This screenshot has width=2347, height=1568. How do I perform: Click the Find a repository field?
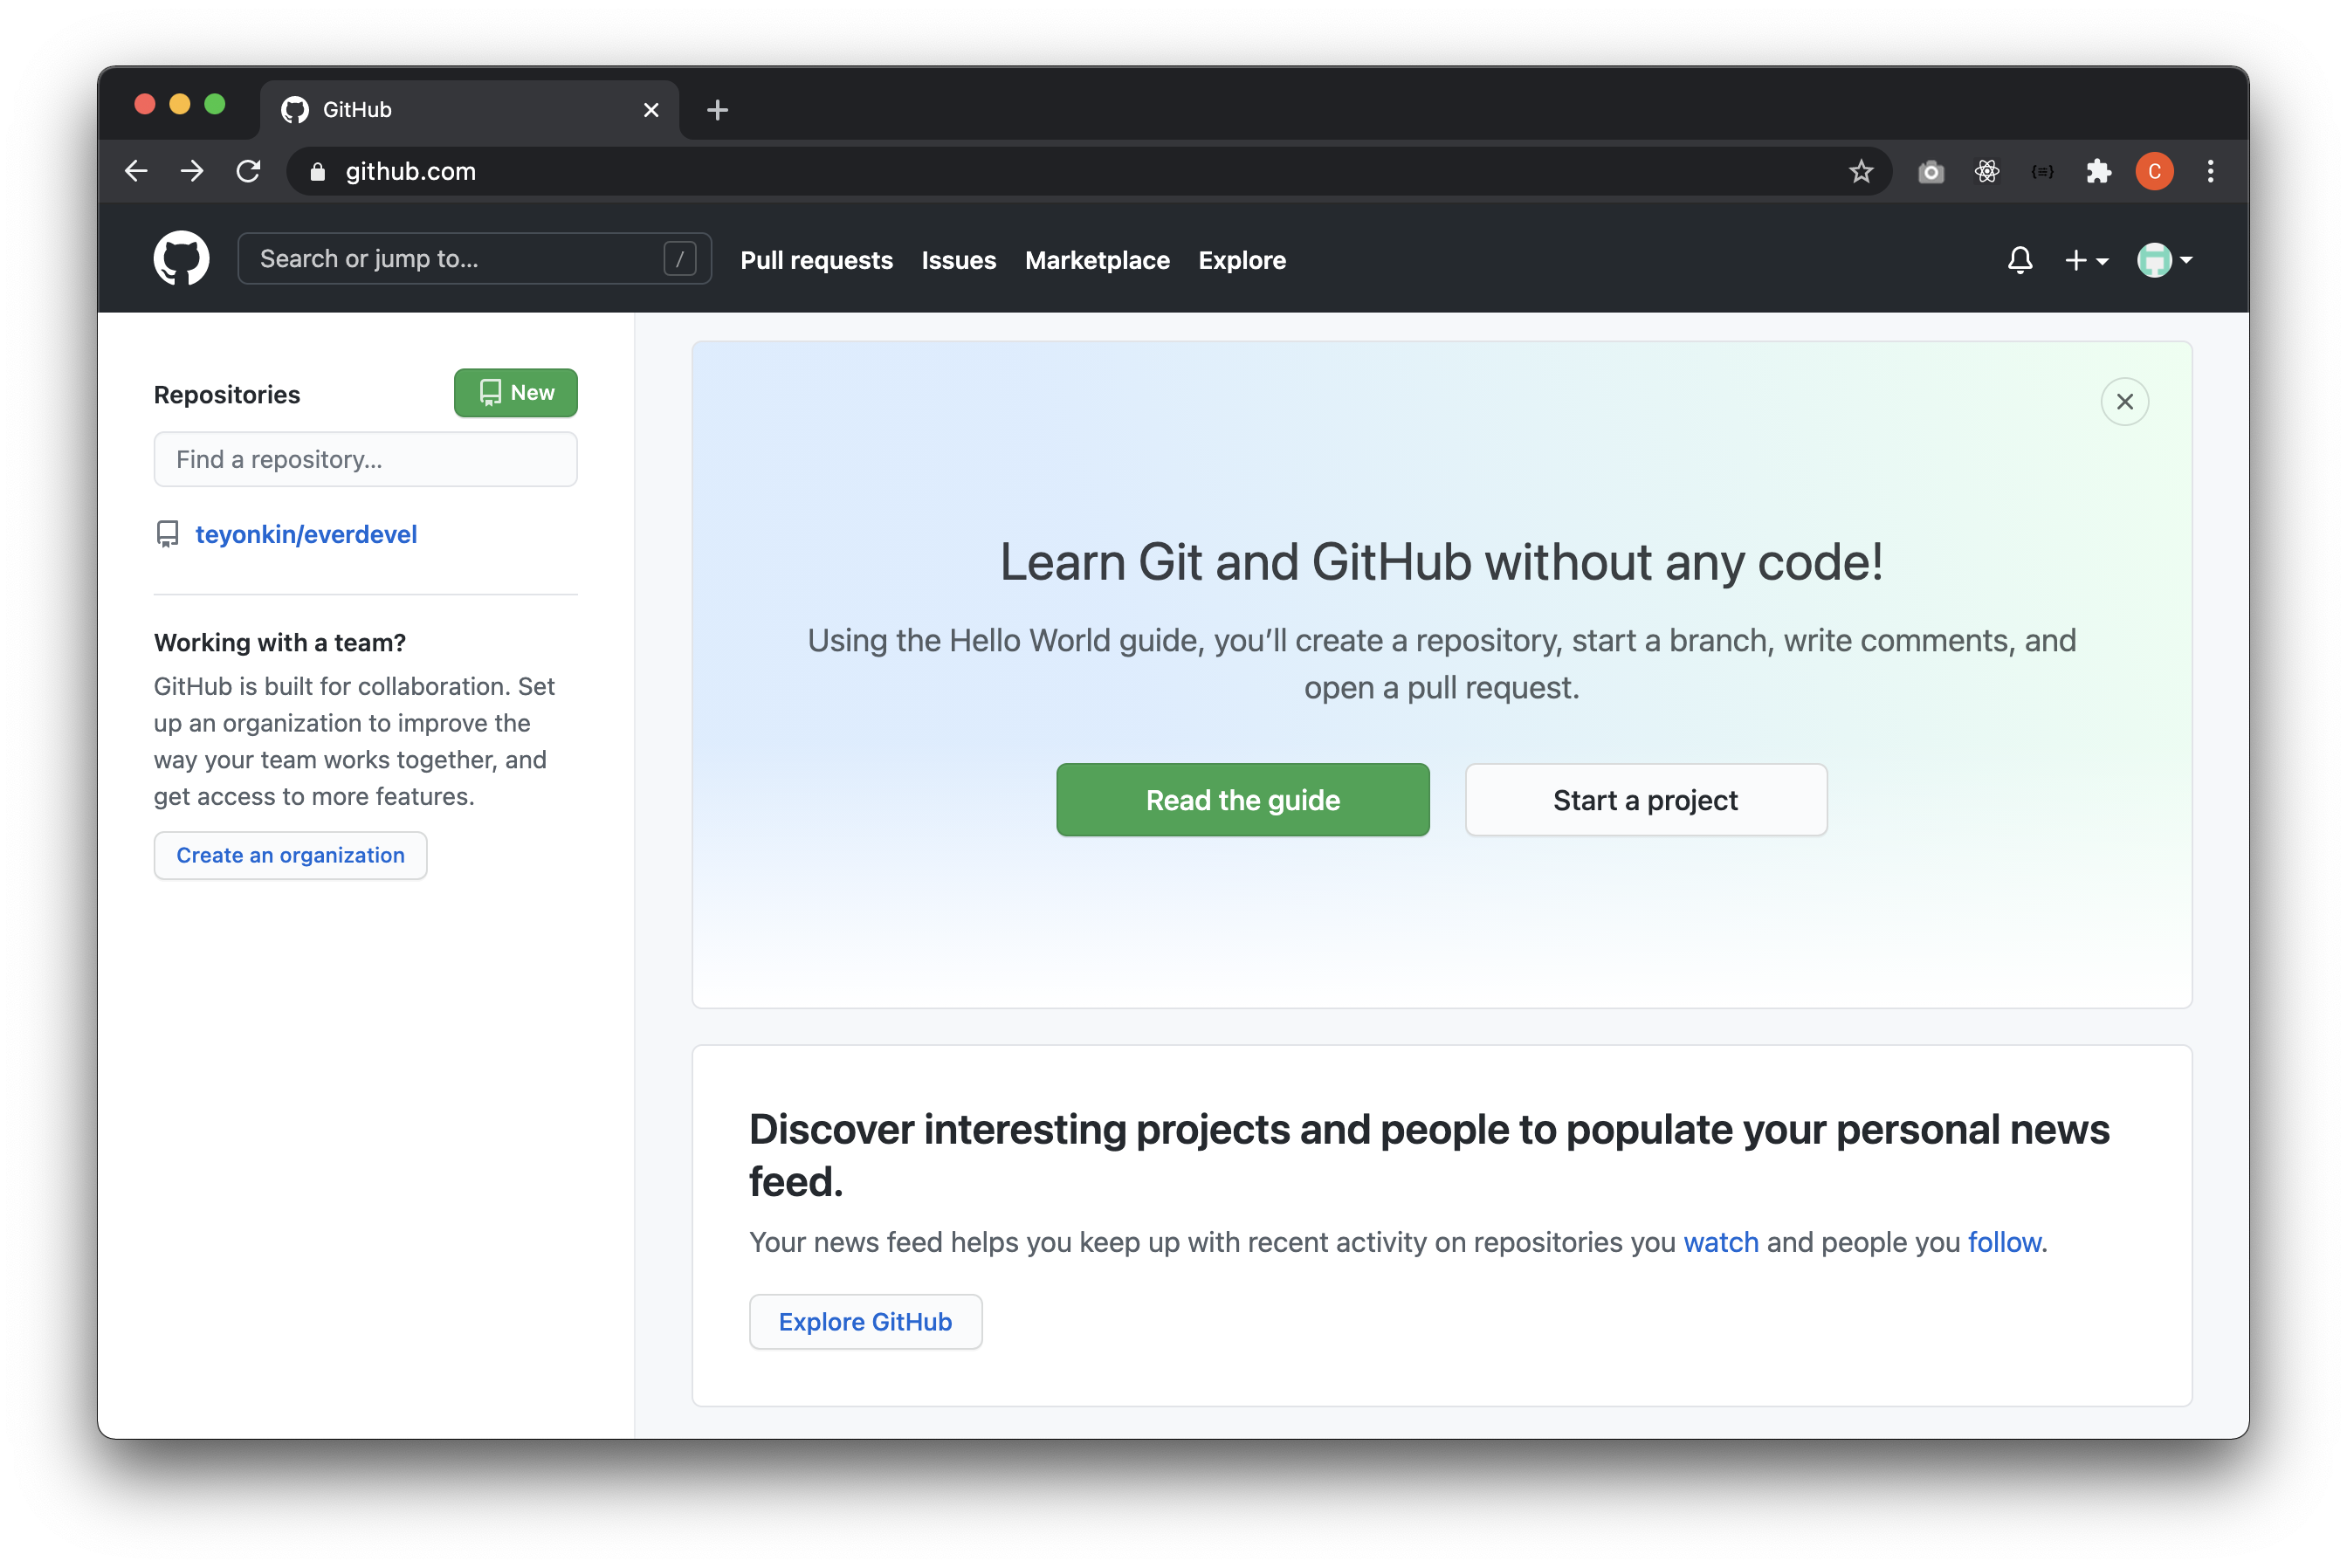[365, 459]
